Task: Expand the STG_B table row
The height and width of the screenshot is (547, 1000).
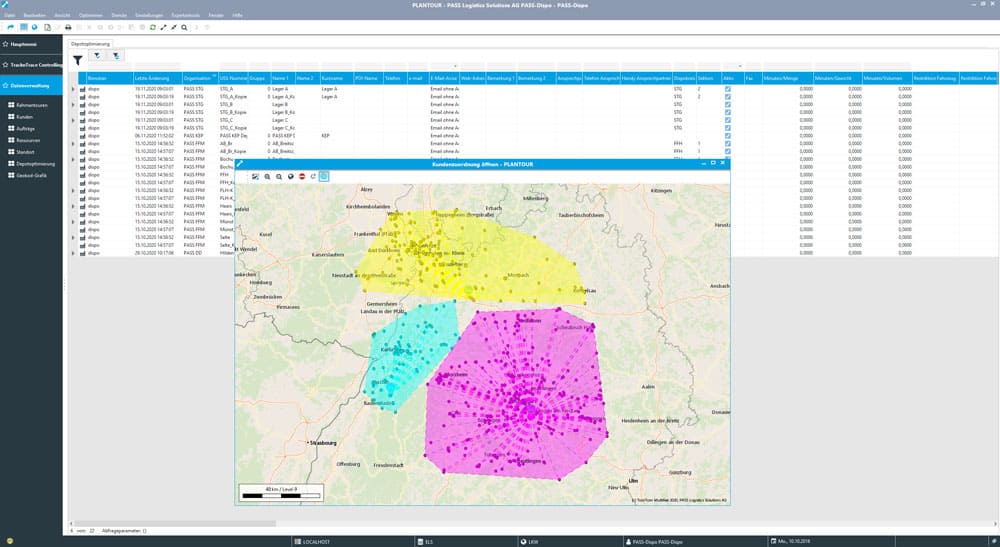Action: tap(73, 105)
